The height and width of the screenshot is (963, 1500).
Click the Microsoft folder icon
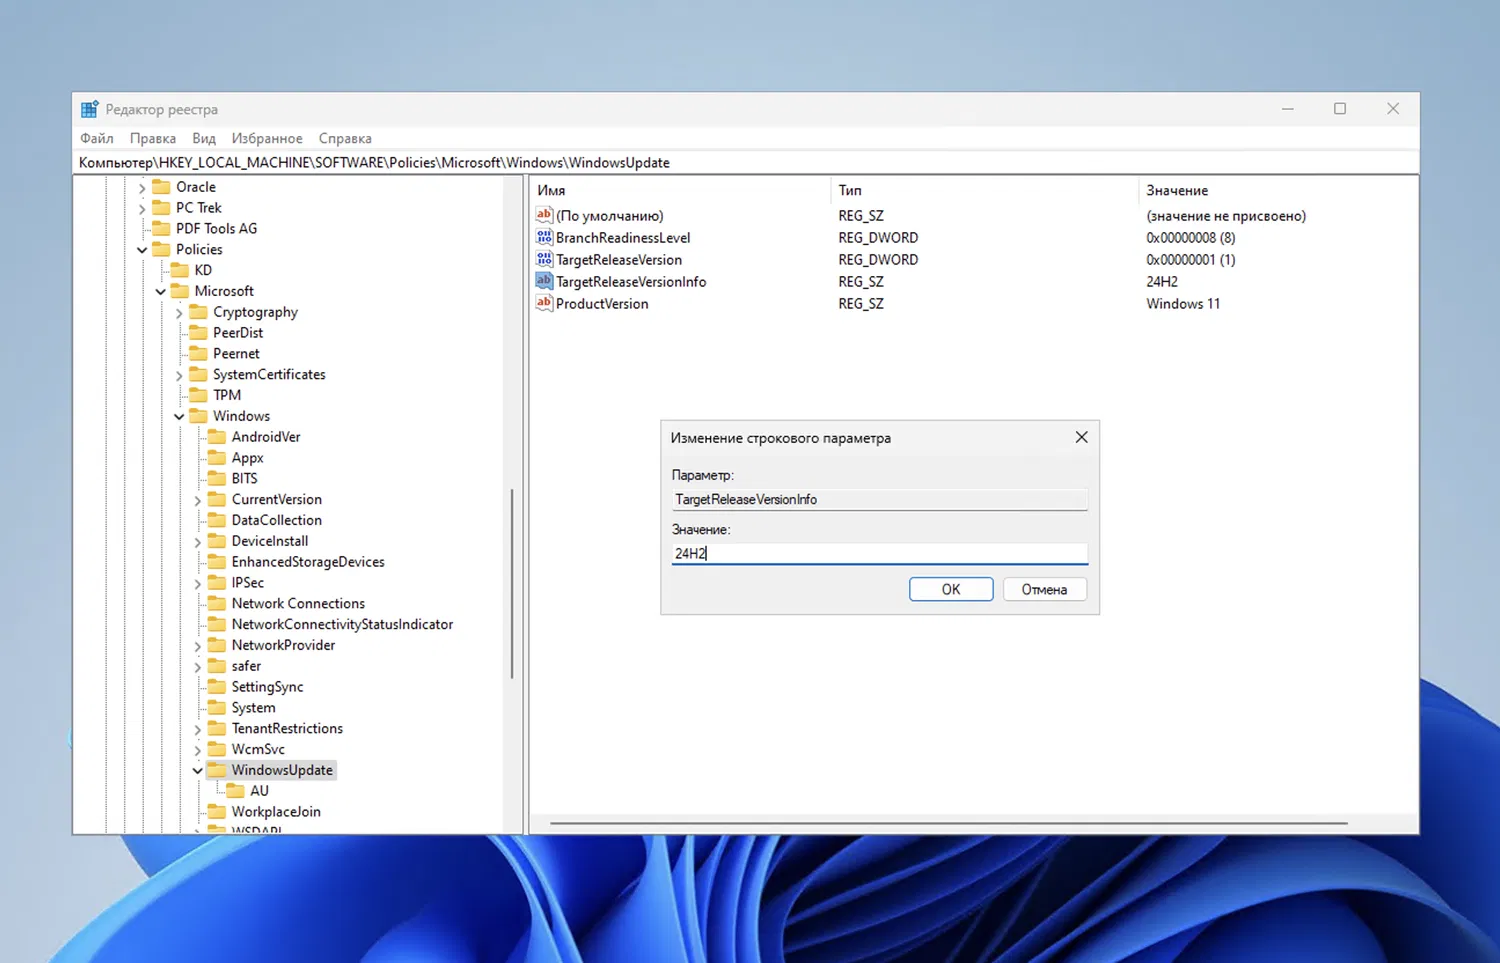(x=180, y=291)
